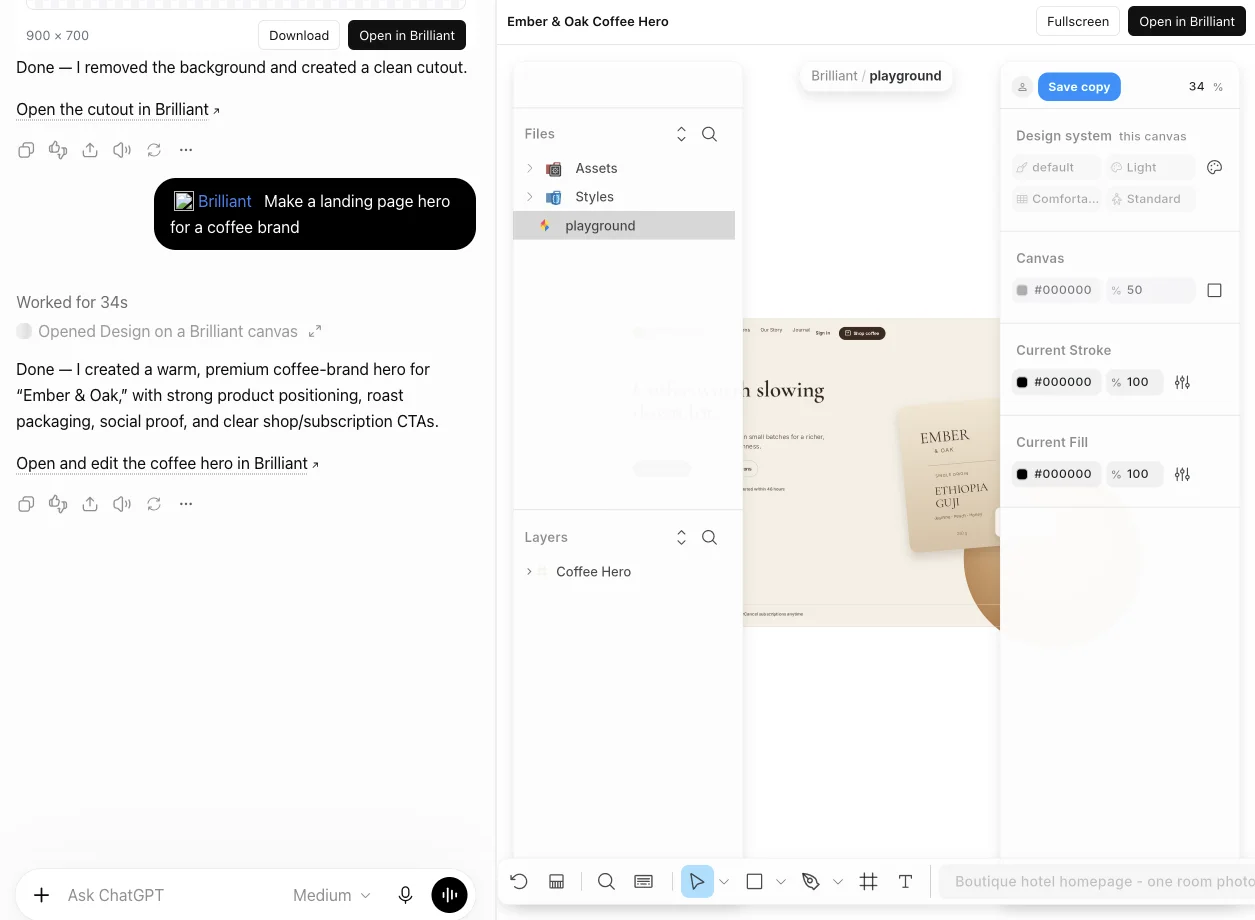This screenshot has height=920, width=1255.
Task: Open in Brilliant beside Download
Action: click(407, 35)
